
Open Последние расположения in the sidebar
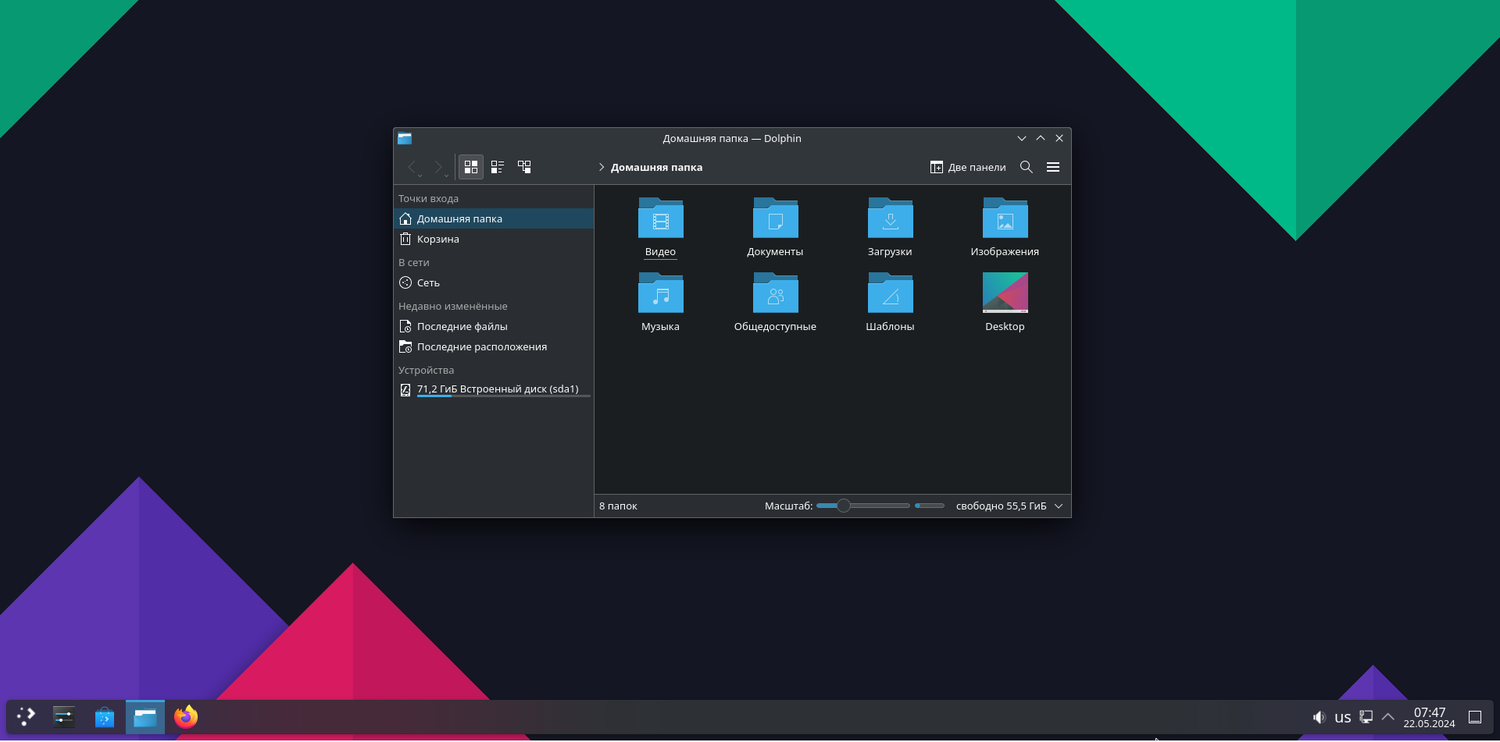pyautogui.click(x=494, y=347)
